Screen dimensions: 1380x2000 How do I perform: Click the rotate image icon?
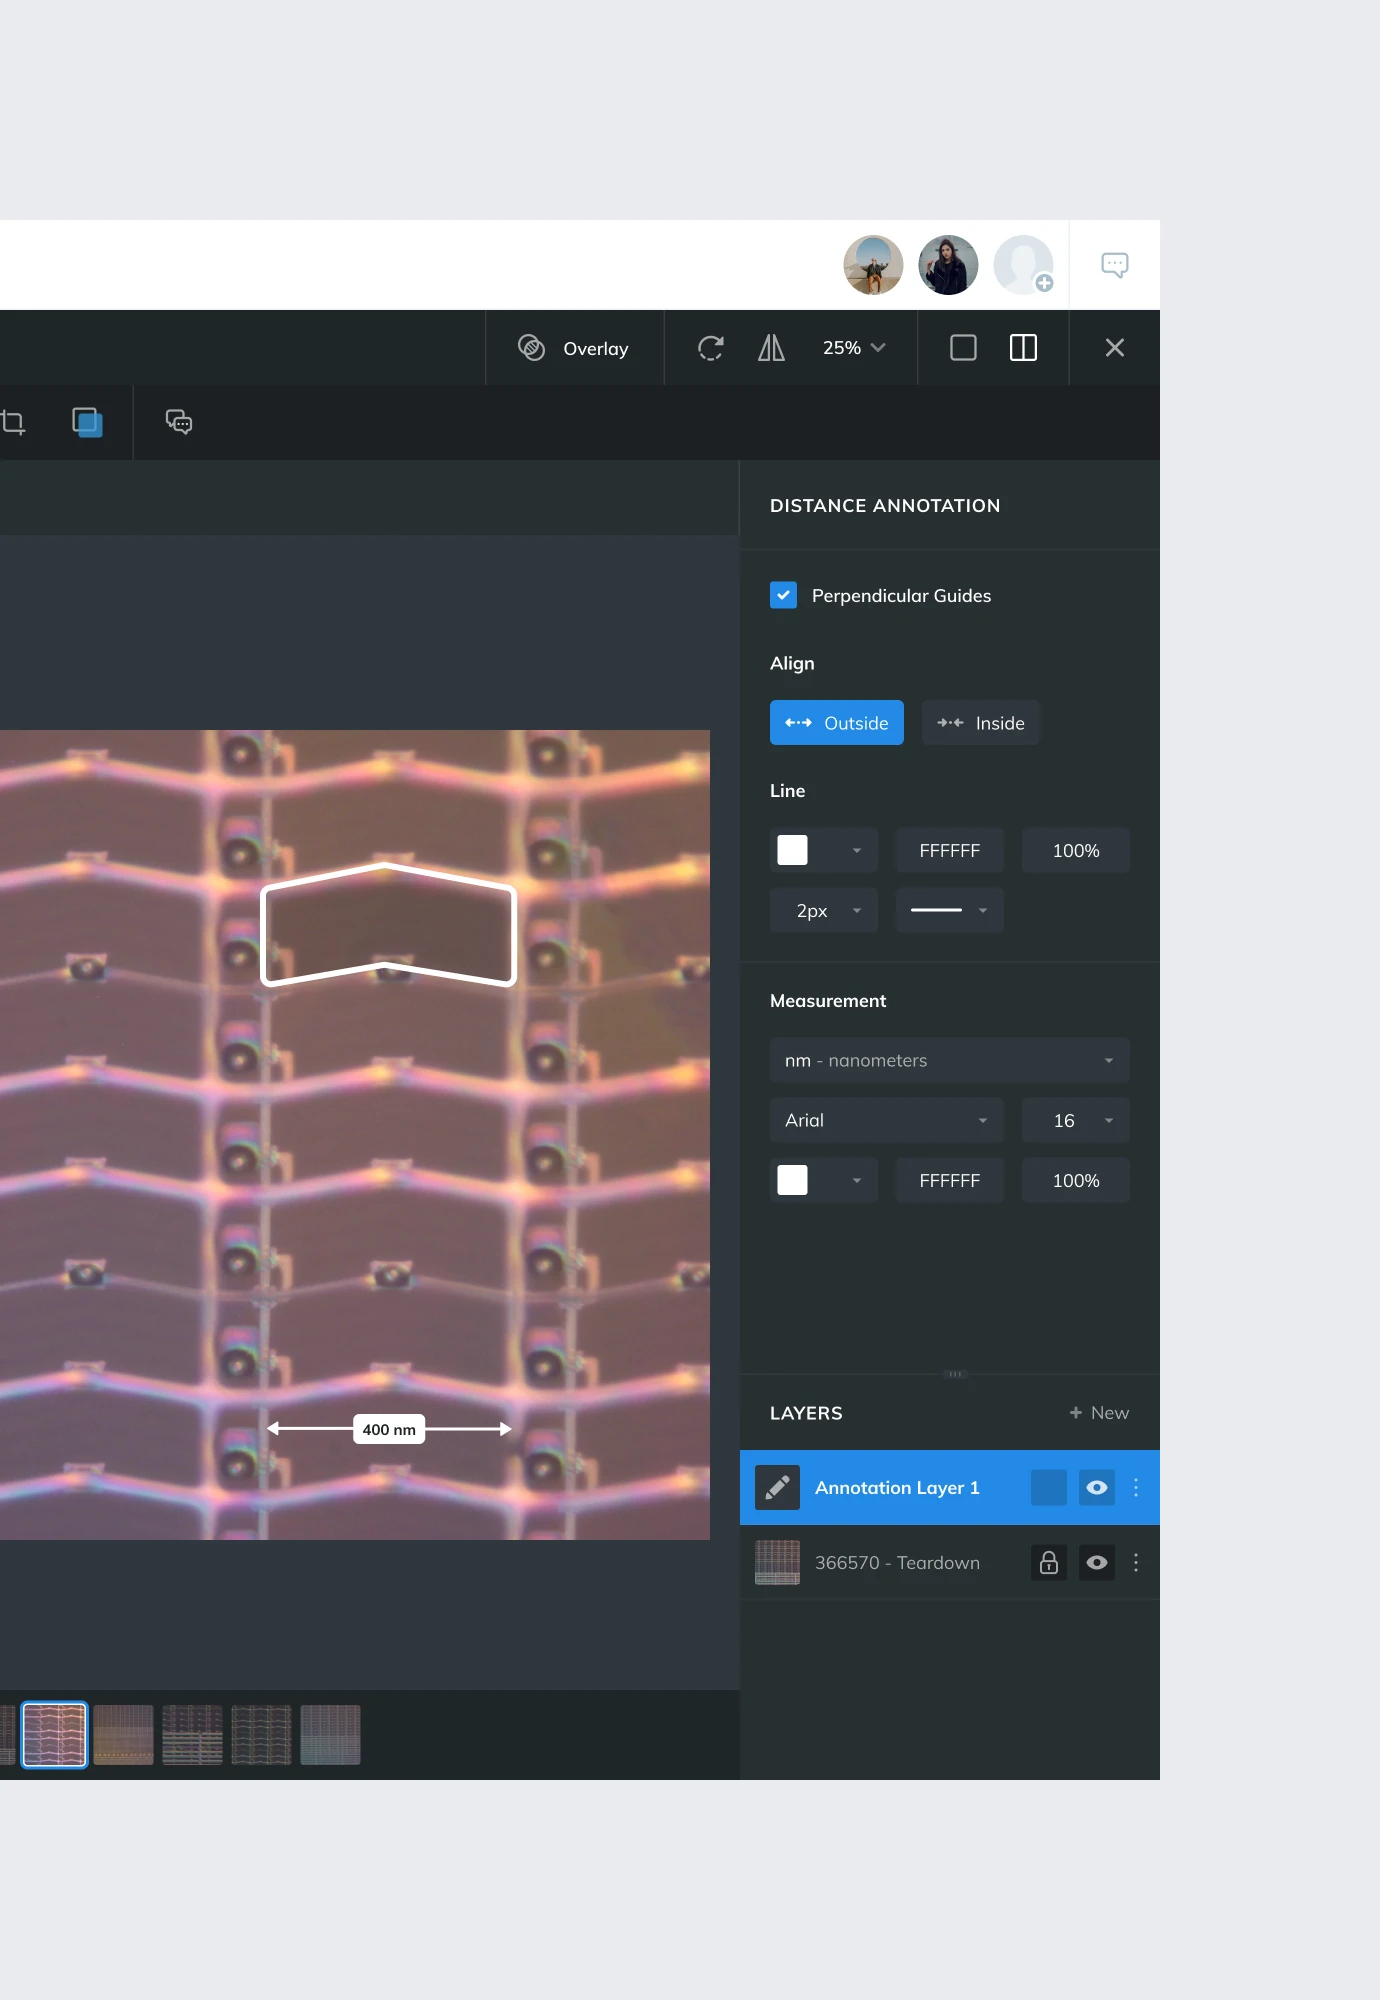(710, 348)
